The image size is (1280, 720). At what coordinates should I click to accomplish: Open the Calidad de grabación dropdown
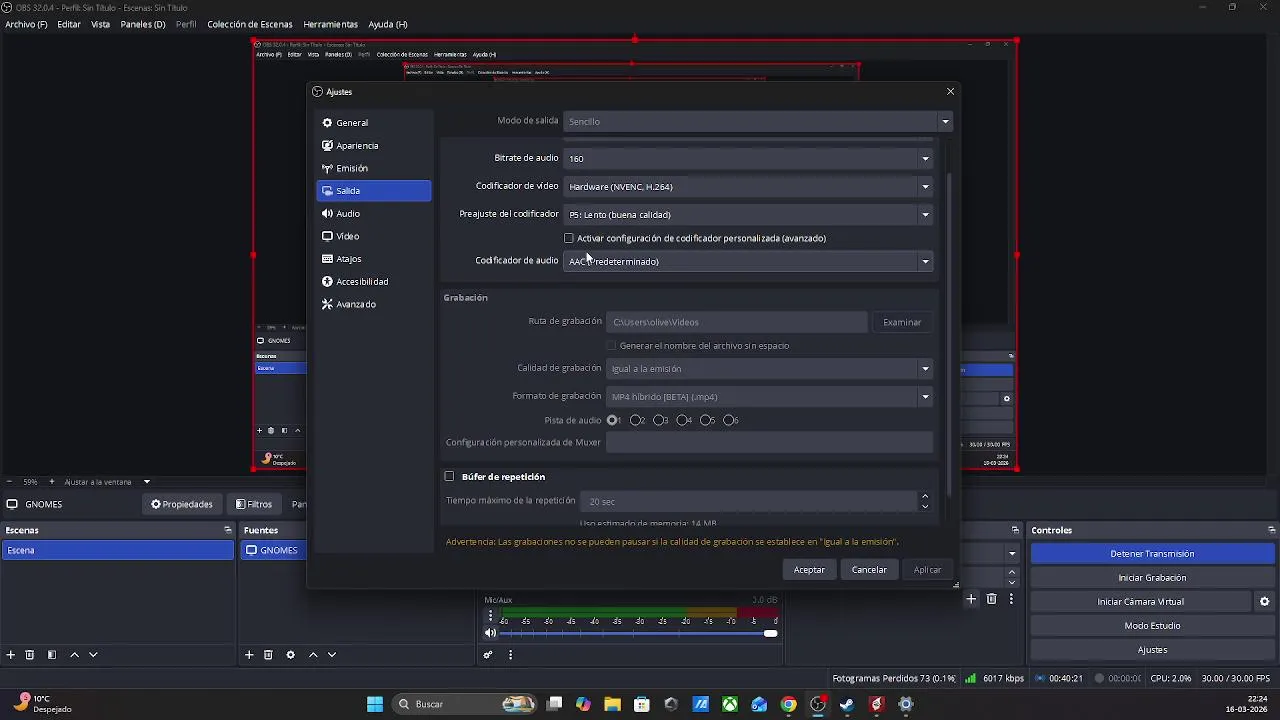point(769,368)
